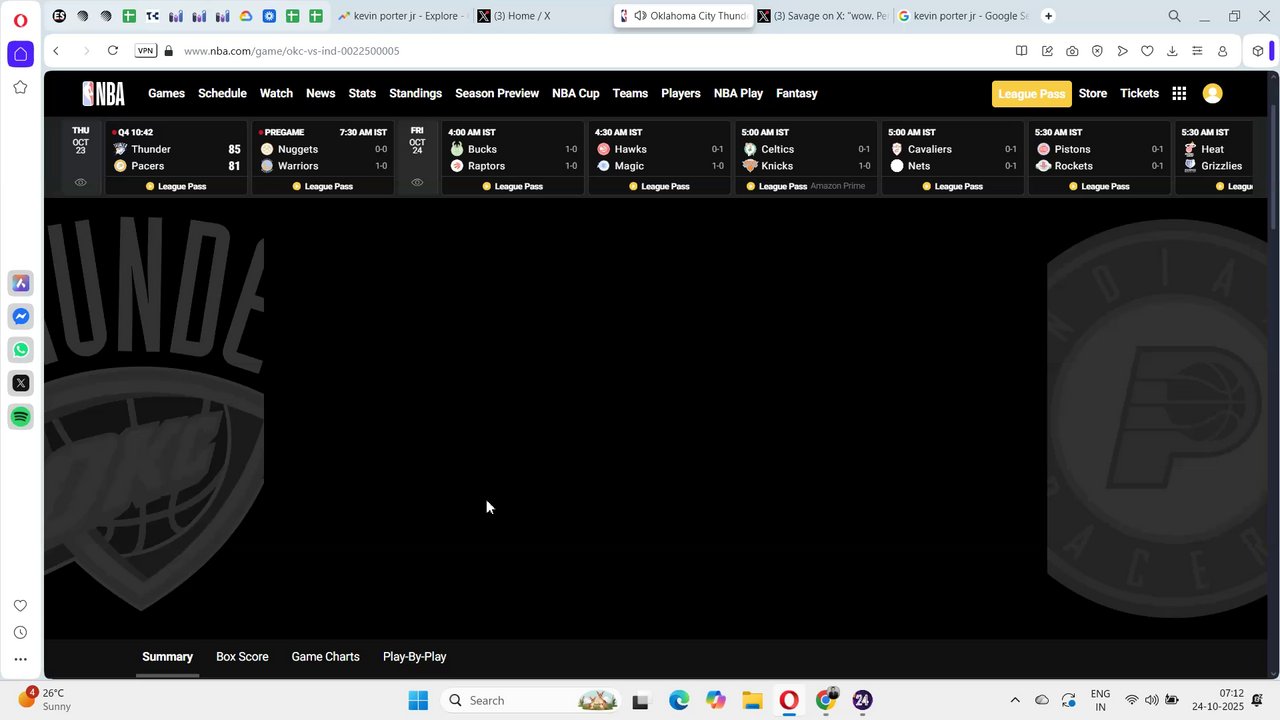Viewport: 1280px width, 720px height.
Task: Open the Easy Setup sliders icon
Action: pyautogui.click(x=1197, y=51)
